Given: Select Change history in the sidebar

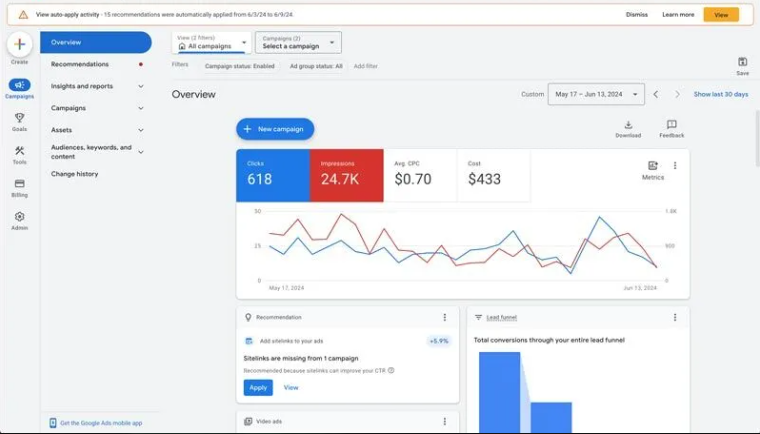Looking at the screenshot, I should (75, 174).
